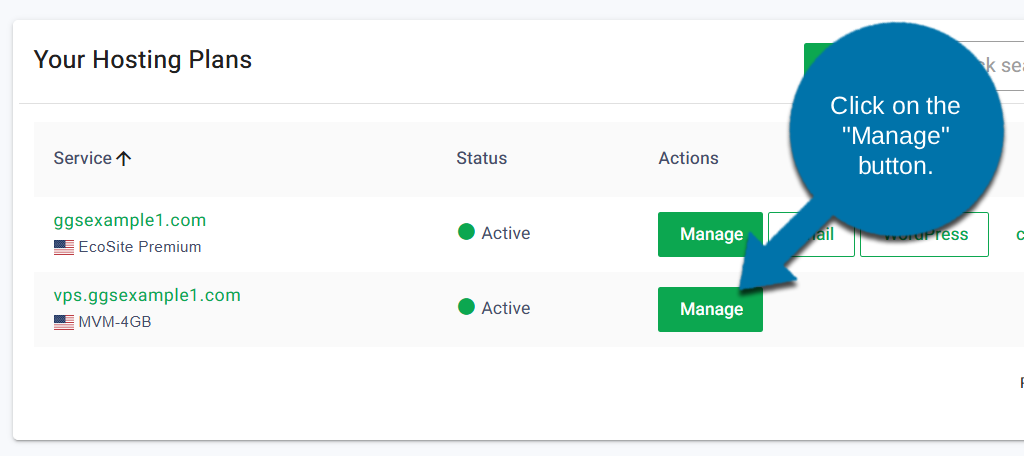Click green status dot for ggsexample1.com
The height and width of the screenshot is (456, 1024).
coord(466,232)
